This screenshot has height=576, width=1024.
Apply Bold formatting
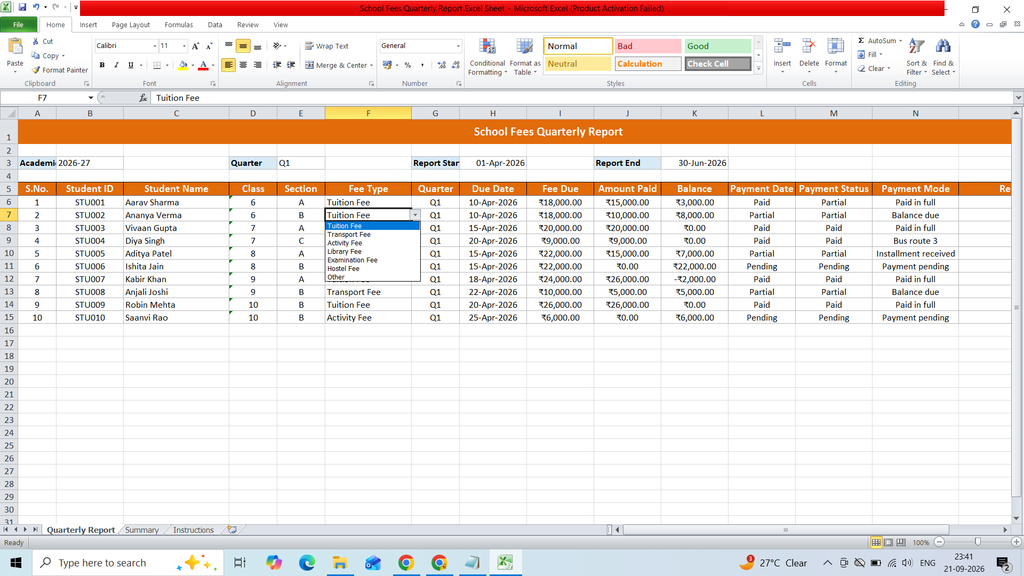102,65
